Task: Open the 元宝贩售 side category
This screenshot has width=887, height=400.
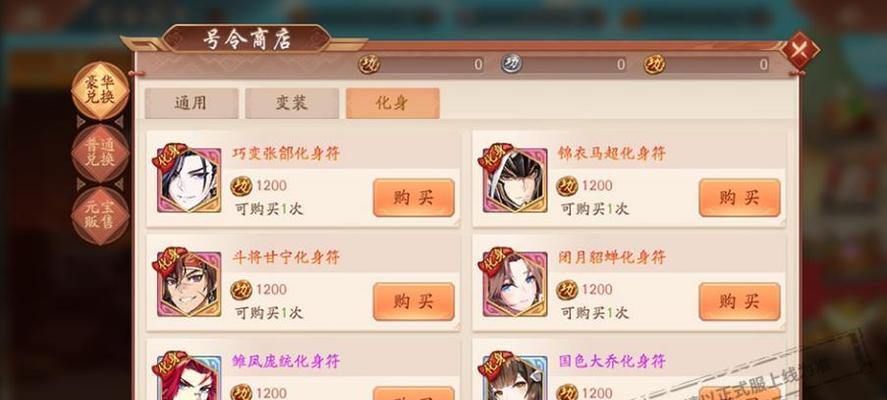Action: (x=100, y=216)
